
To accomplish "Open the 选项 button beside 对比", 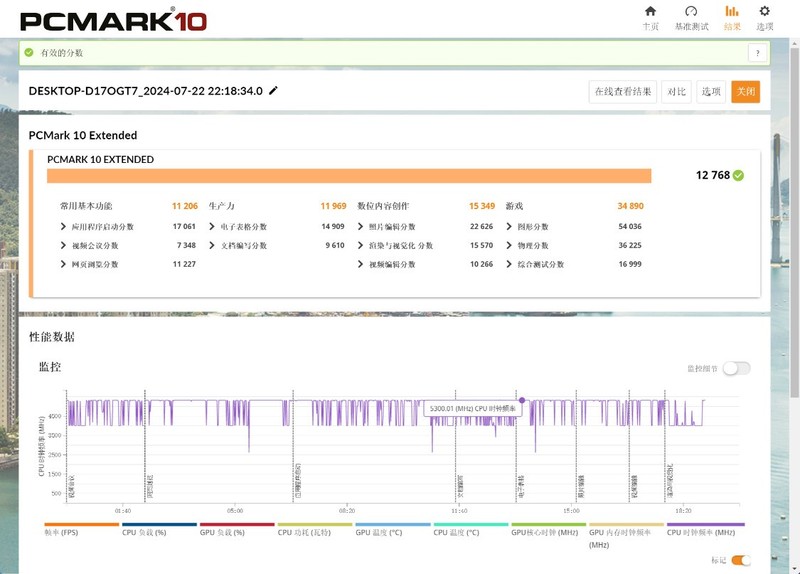I will click(x=711, y=92).
